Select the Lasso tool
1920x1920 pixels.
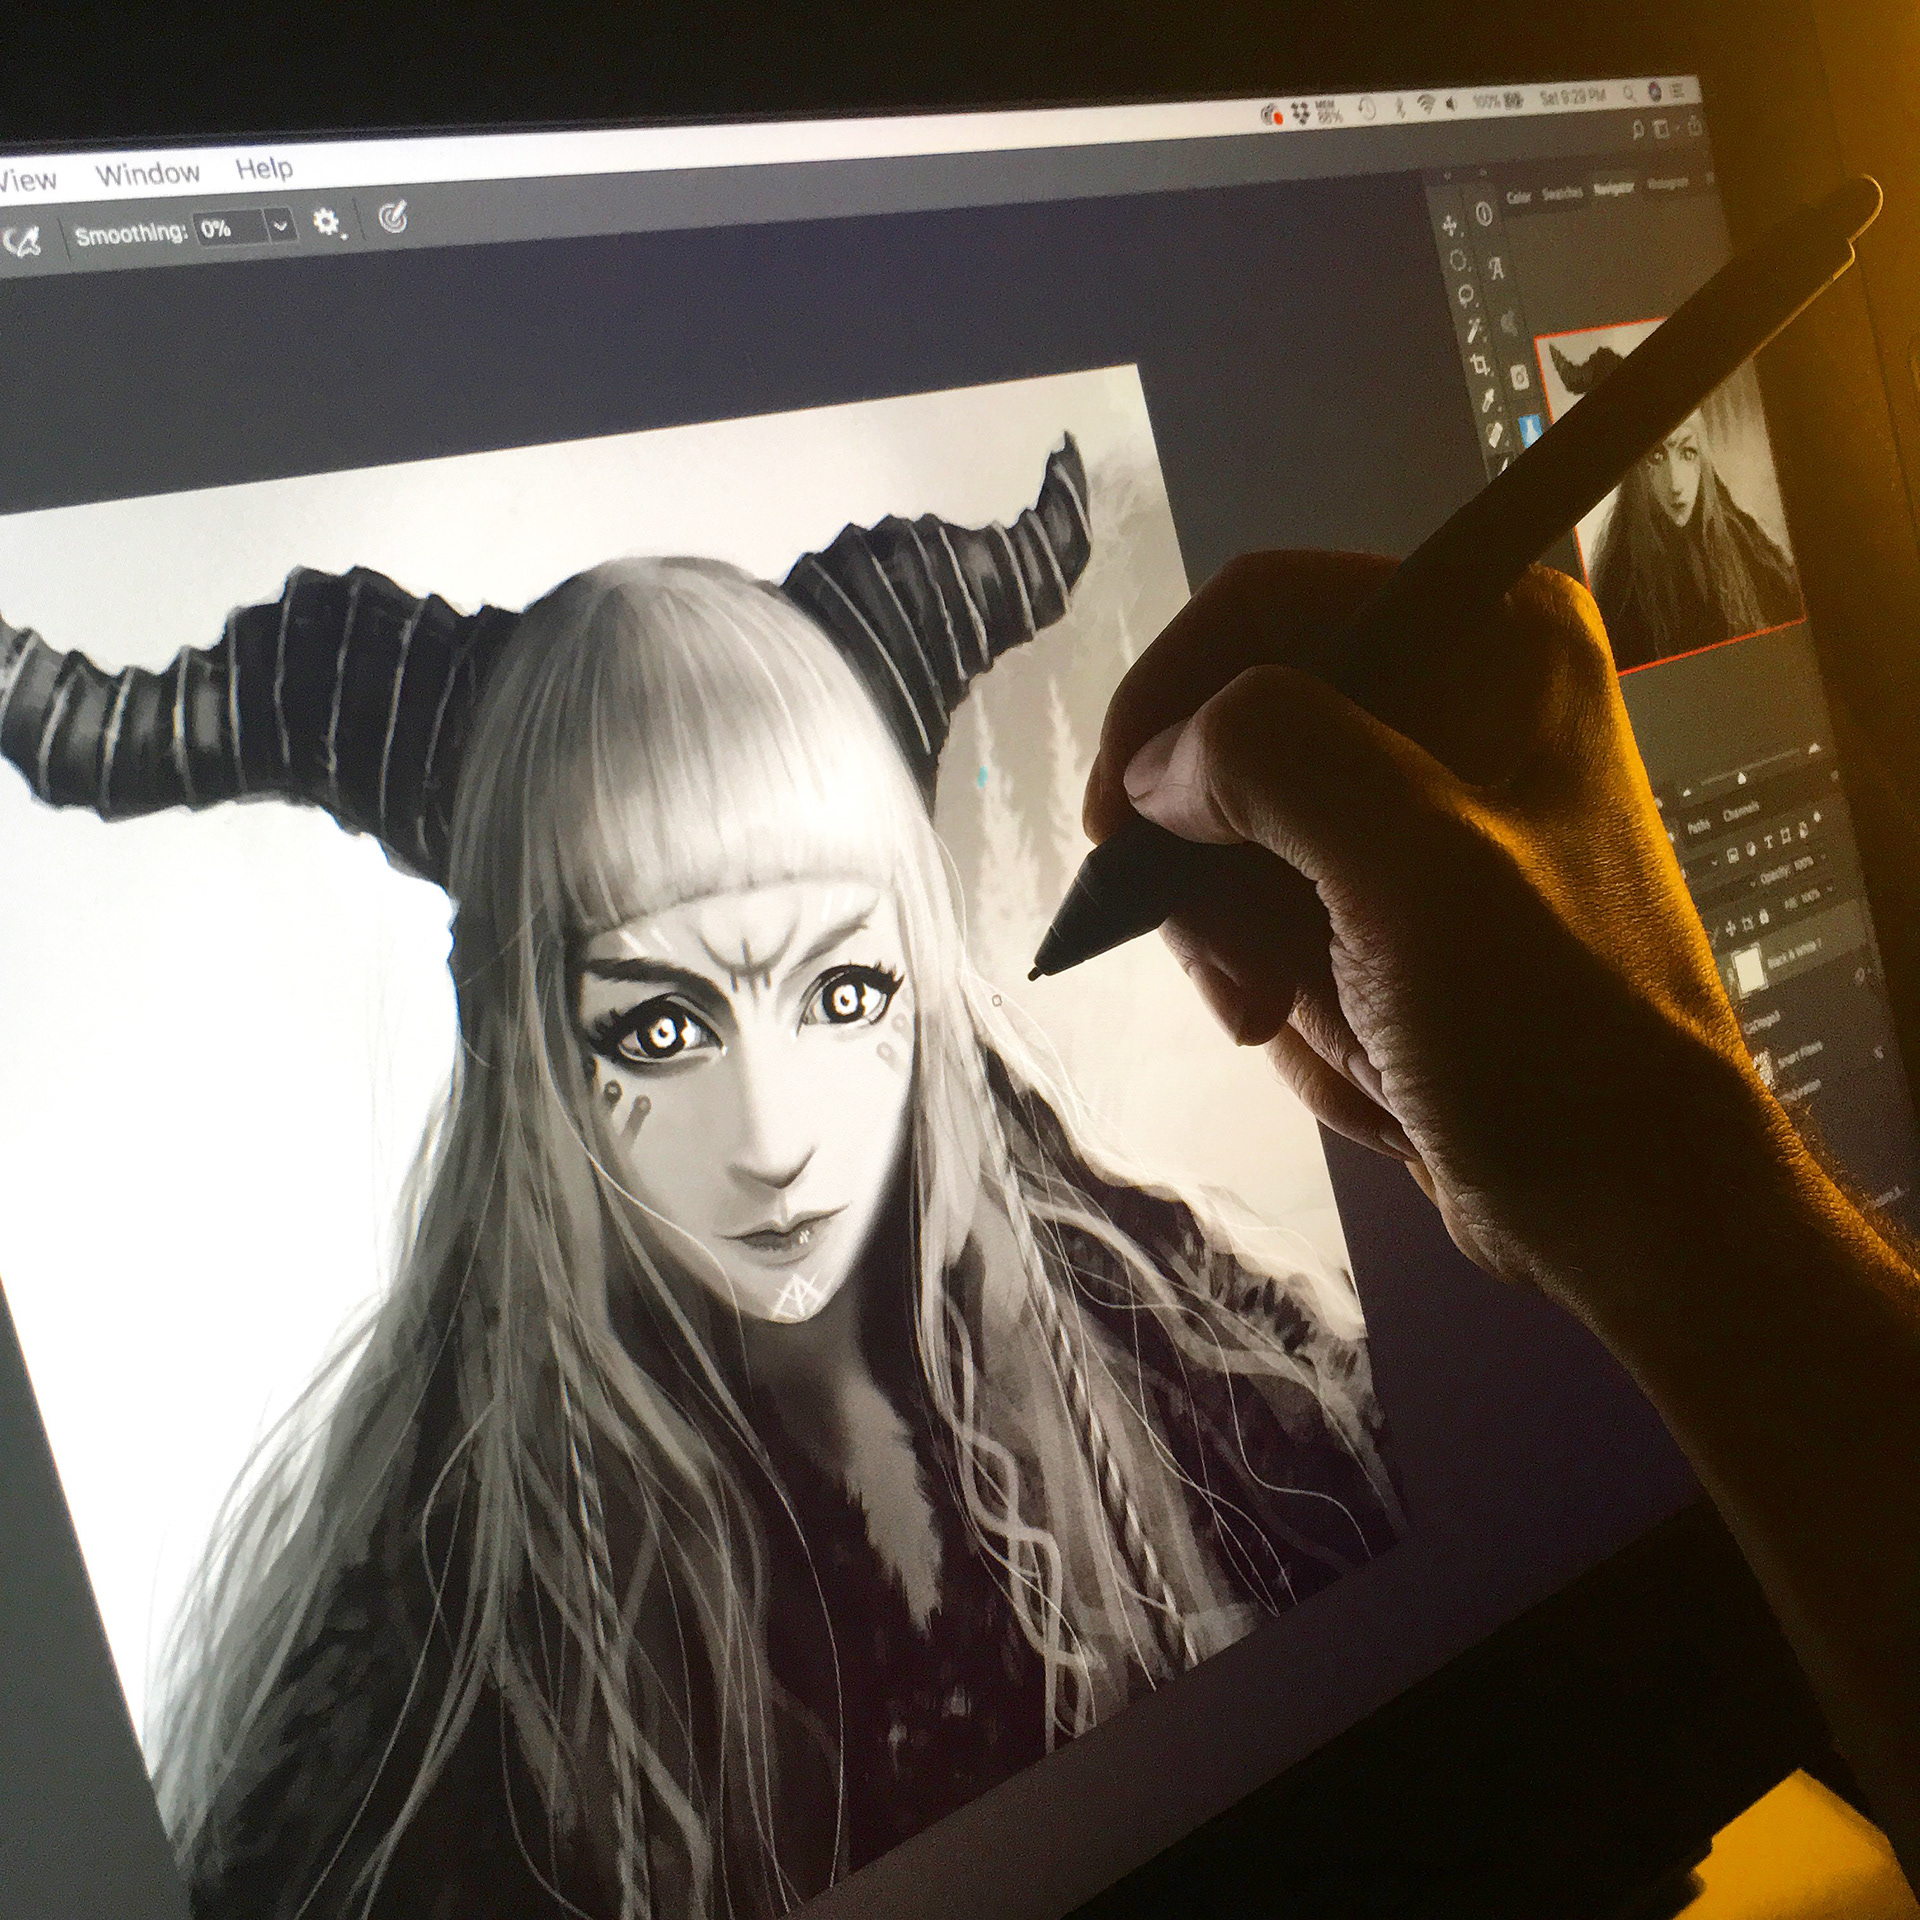pyautogui.click(x=1466, y=295)
